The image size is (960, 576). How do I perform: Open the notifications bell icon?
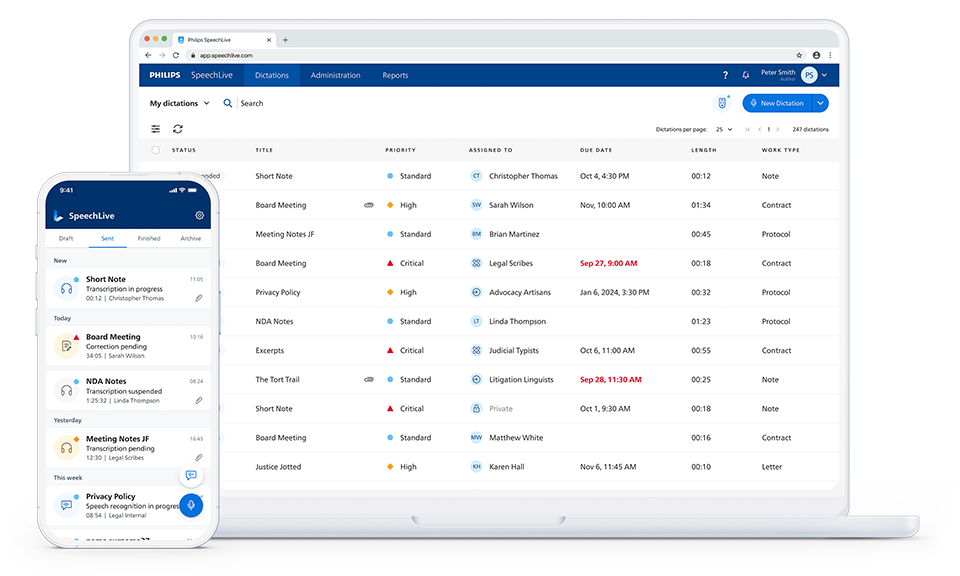[x=745, y=75]
